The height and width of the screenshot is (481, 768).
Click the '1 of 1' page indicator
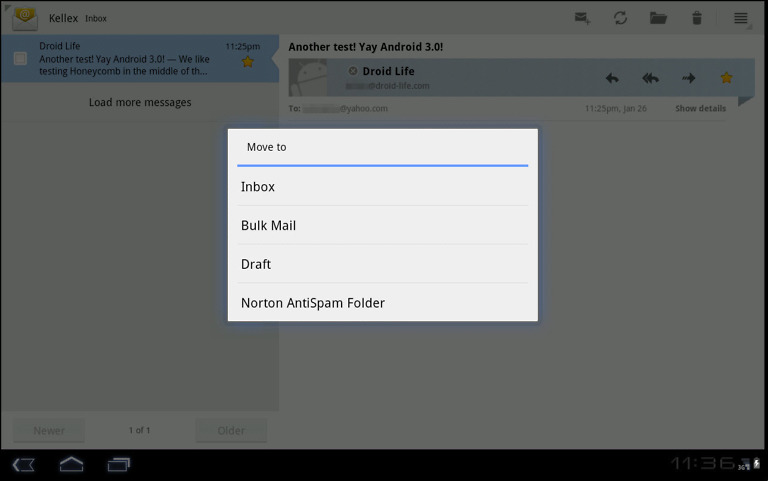click(x=140, y=430)
